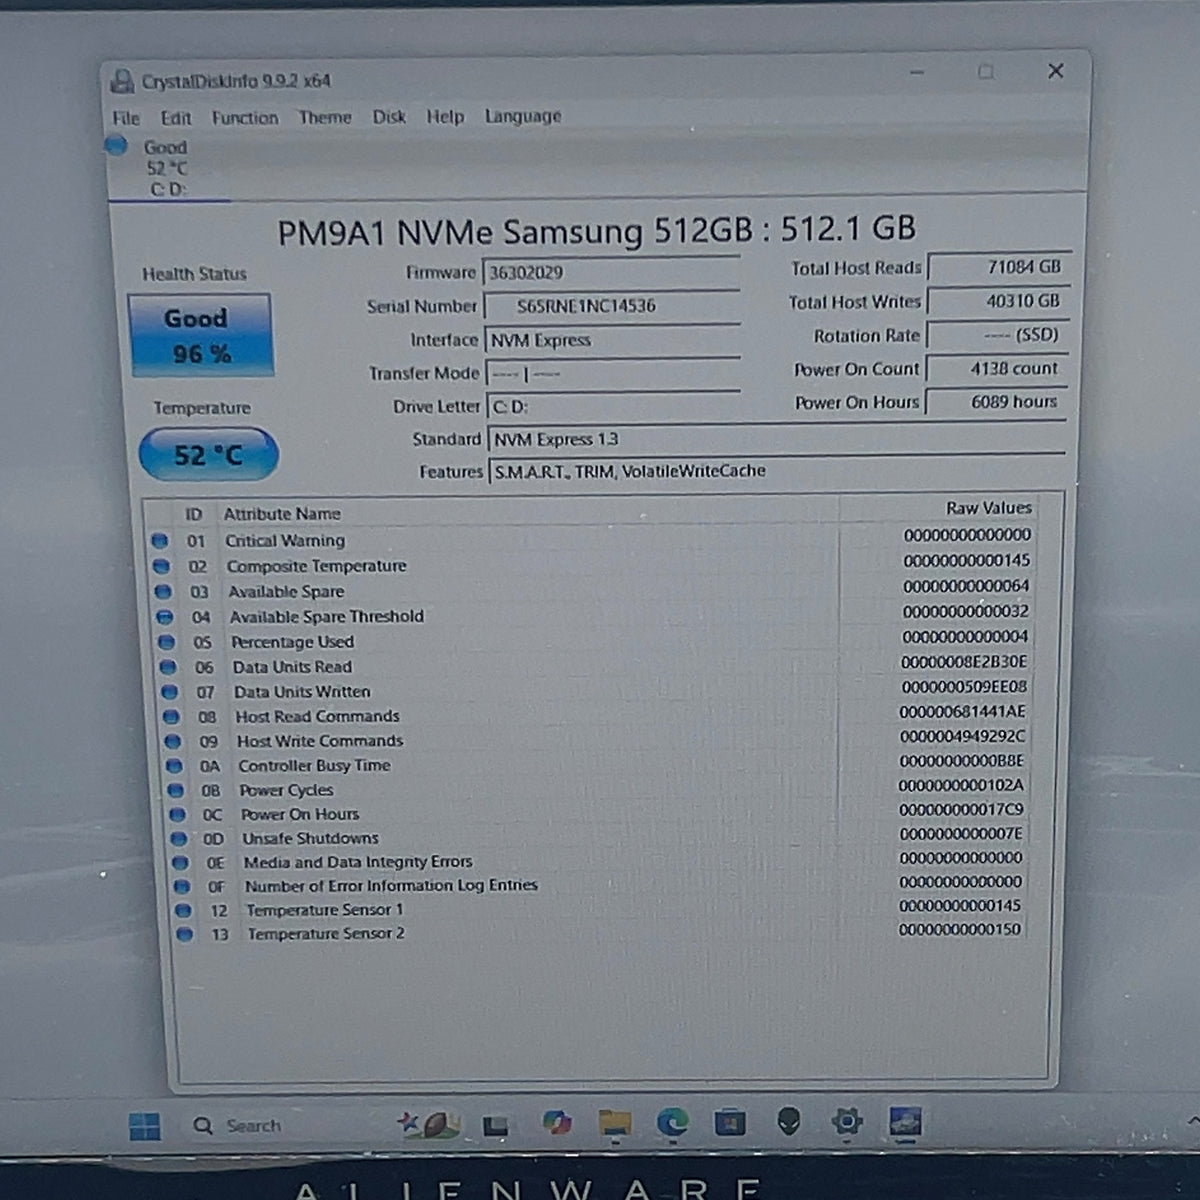Open the Disk menu
1200x1200 pixels.
pos(389,117)
